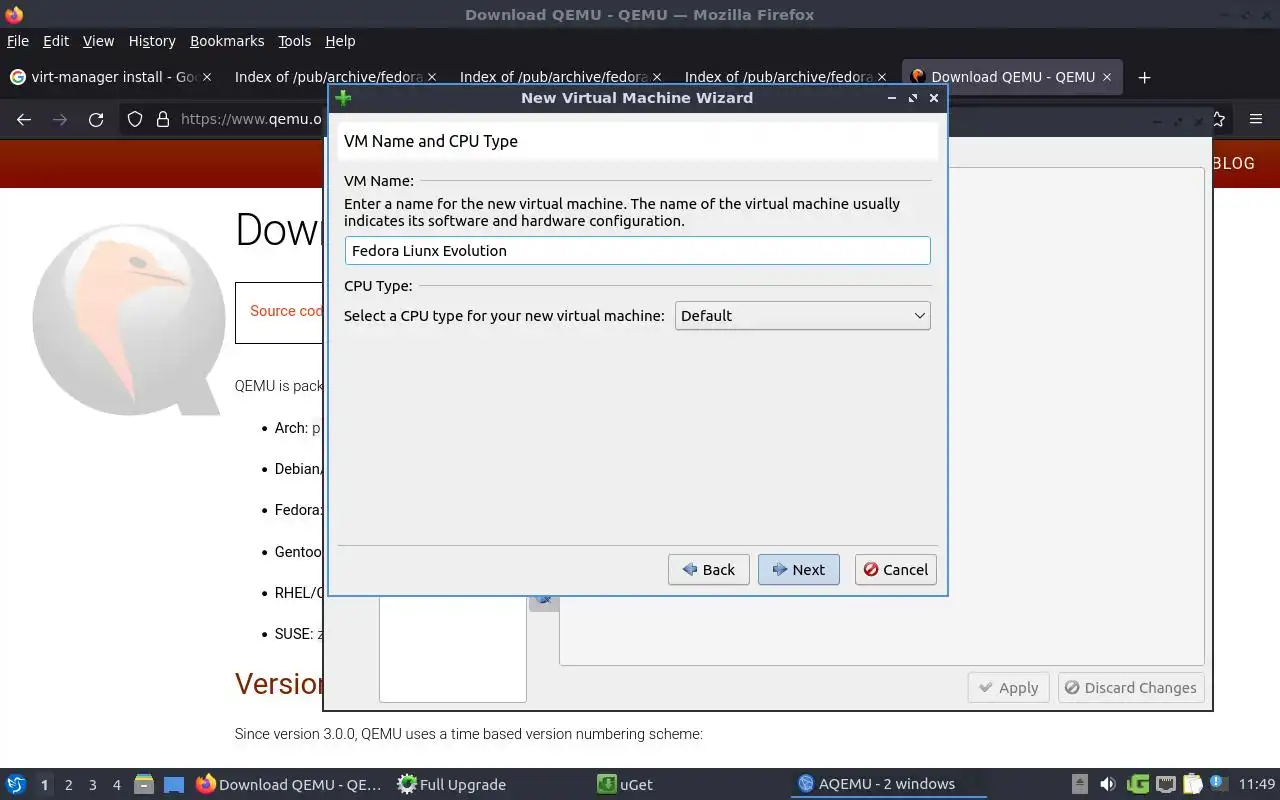Select workspace 1 in the pager
1280x800 pixels.
tap(44, 785)
